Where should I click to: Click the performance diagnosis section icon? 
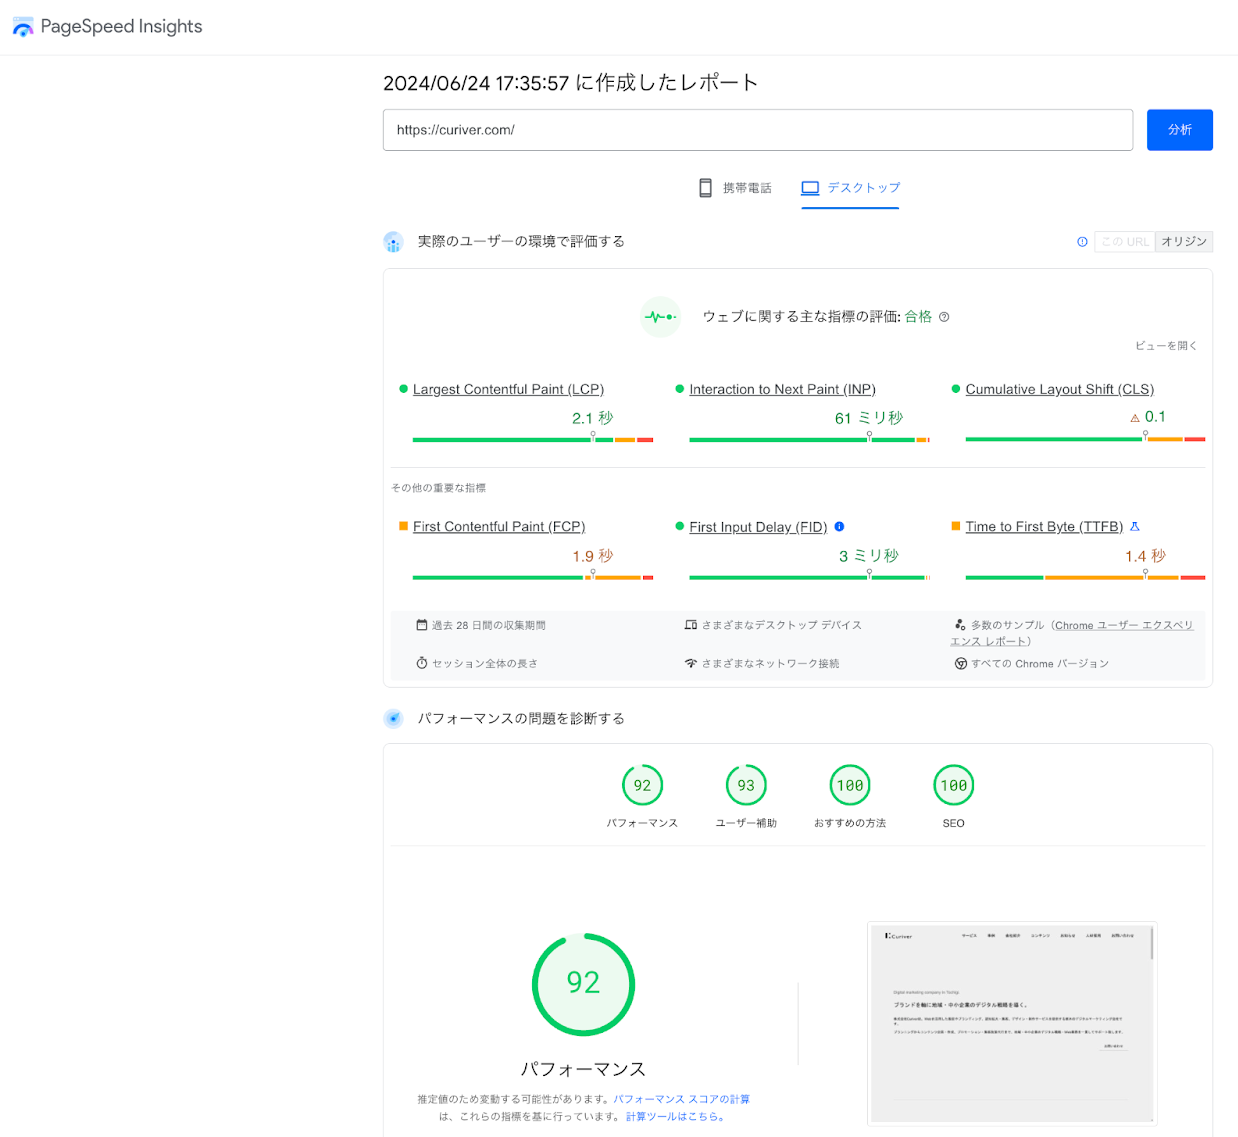coord(394,719)
